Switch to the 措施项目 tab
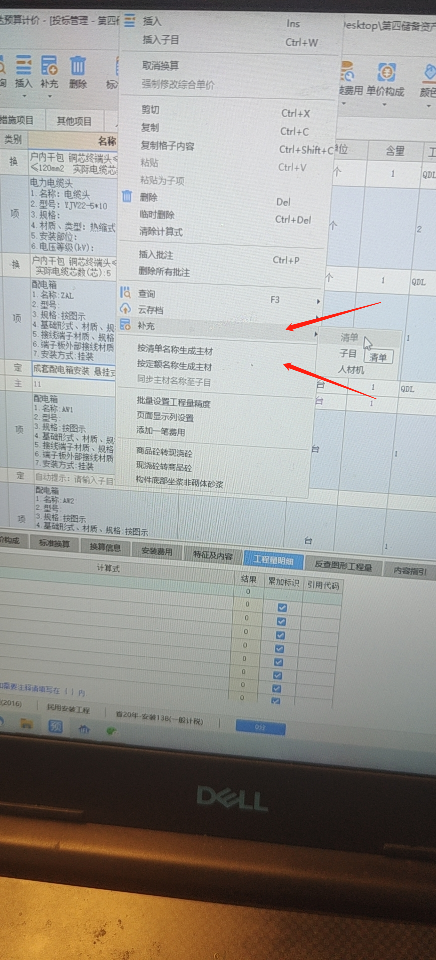Screen dimensions: 436x960 pyautogui.click(x=17, y=120)
